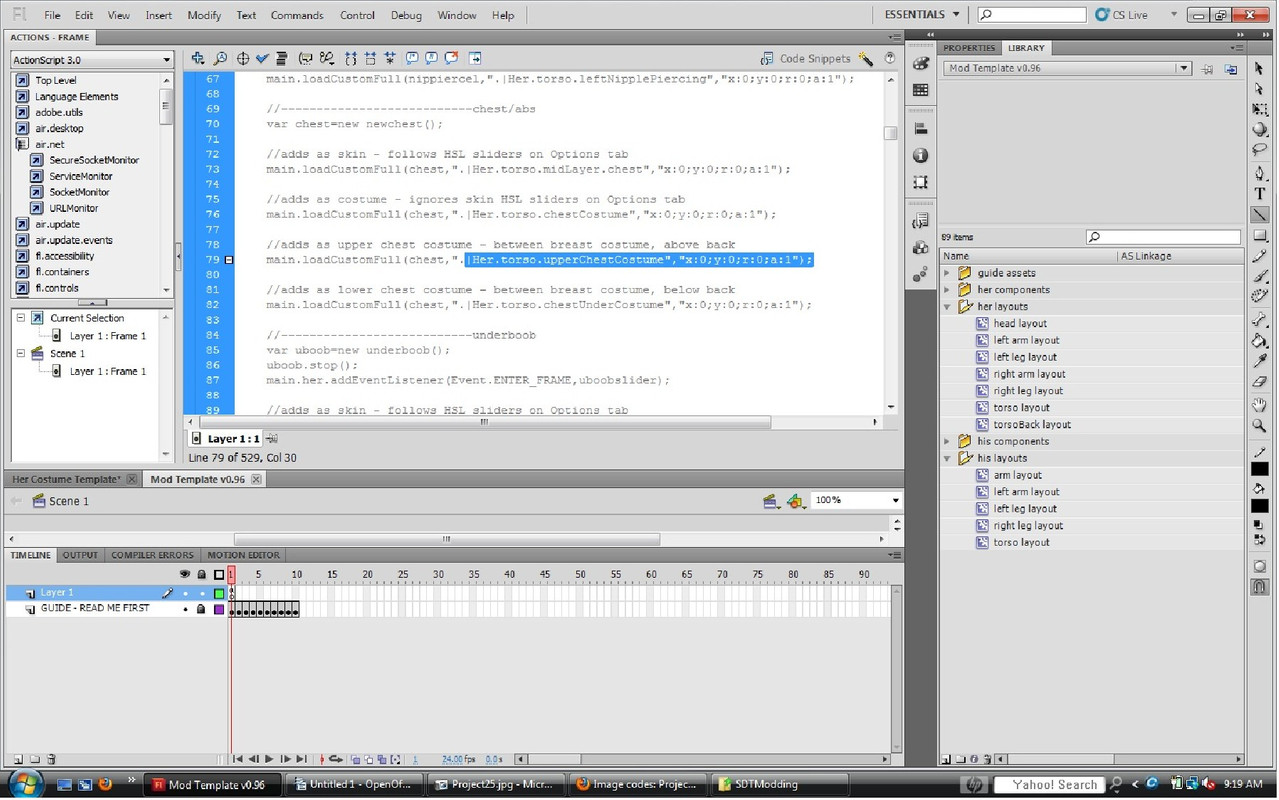This screenshot has width=1279, height=800.
Task: Open the Code Snippets panel
Action: 806,59
